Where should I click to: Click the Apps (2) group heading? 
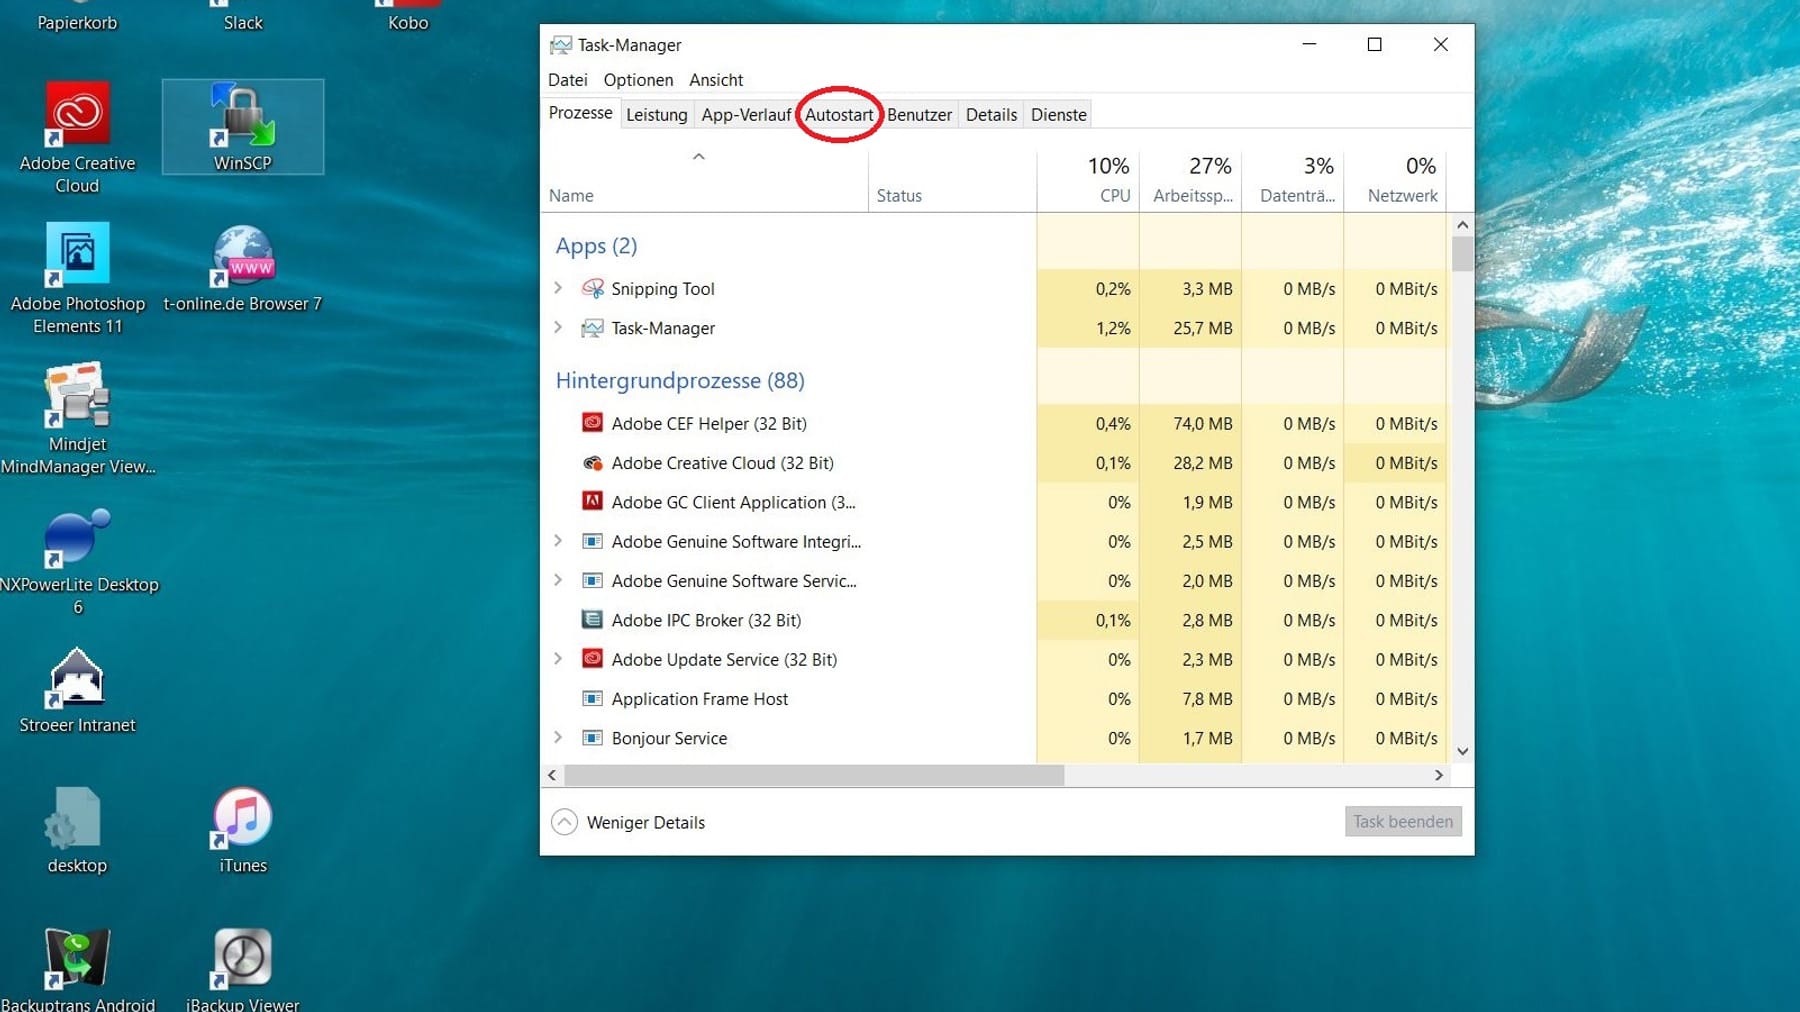pyautogui.click(x=596, y=246)
